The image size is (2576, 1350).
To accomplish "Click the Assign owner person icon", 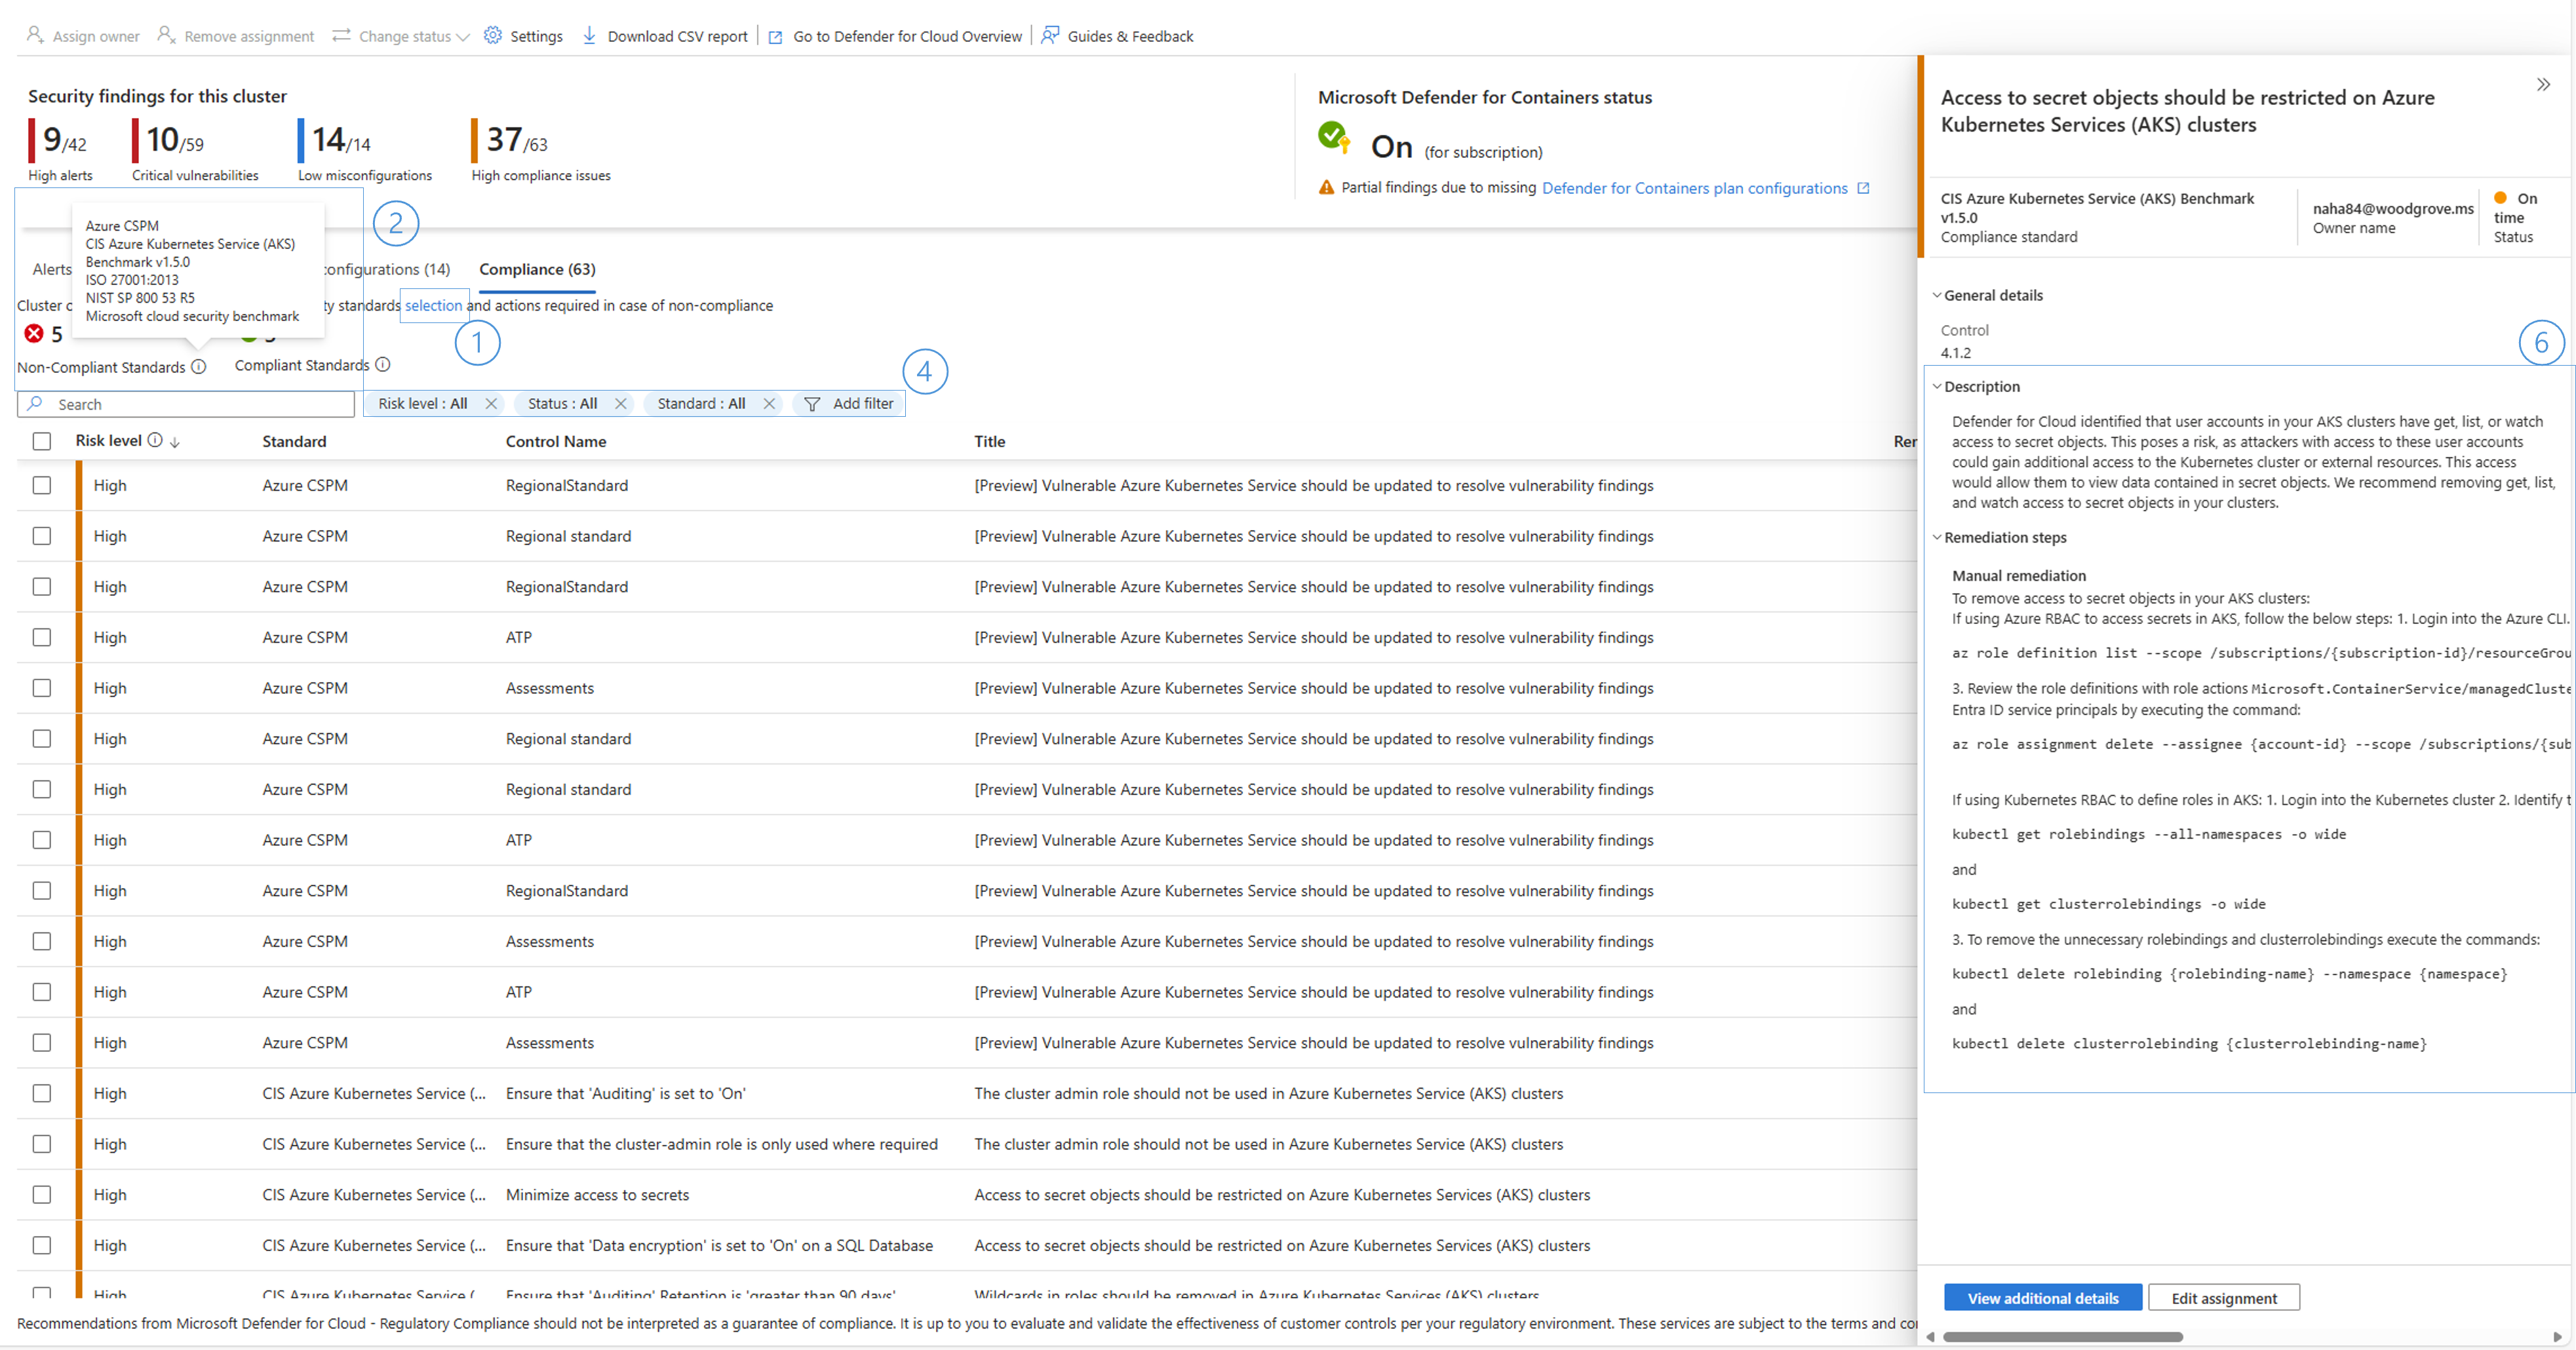I will coord(35,35).
